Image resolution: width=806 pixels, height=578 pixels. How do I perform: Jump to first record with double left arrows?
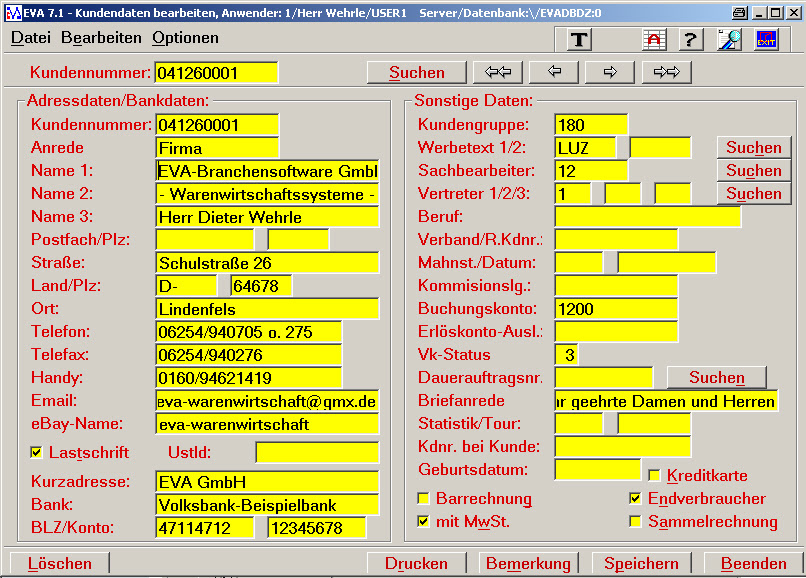coord(498,72)
